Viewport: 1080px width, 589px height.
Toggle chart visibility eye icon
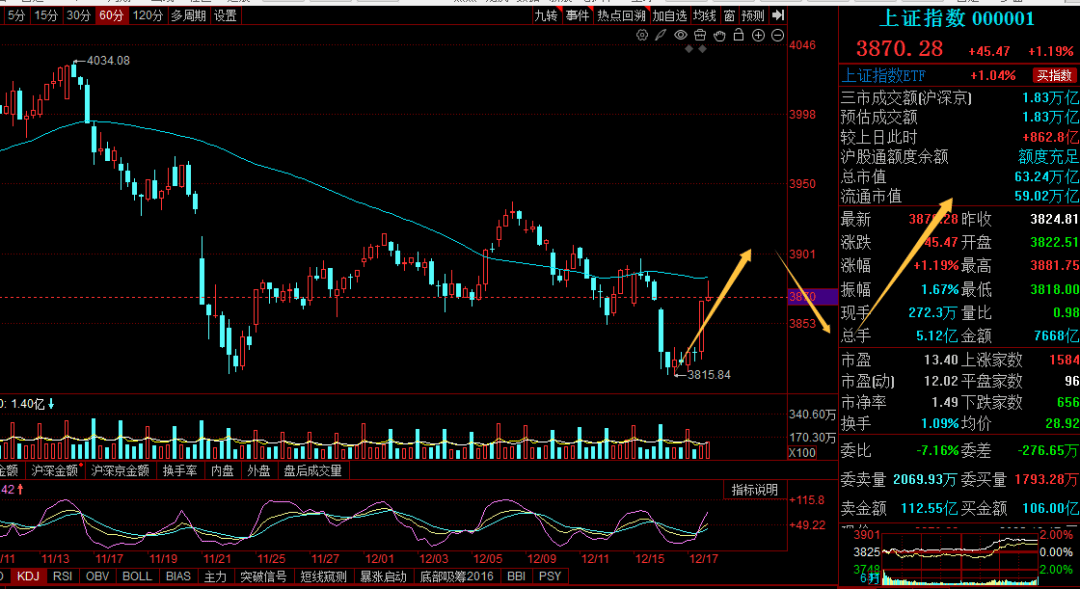[681, 35]
